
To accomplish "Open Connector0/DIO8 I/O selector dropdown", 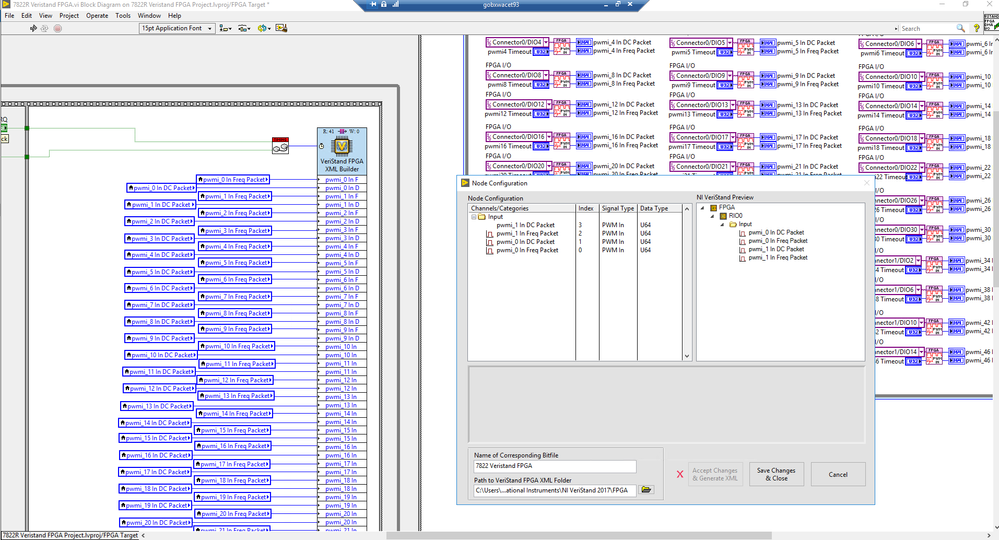I will pos(545,75).
